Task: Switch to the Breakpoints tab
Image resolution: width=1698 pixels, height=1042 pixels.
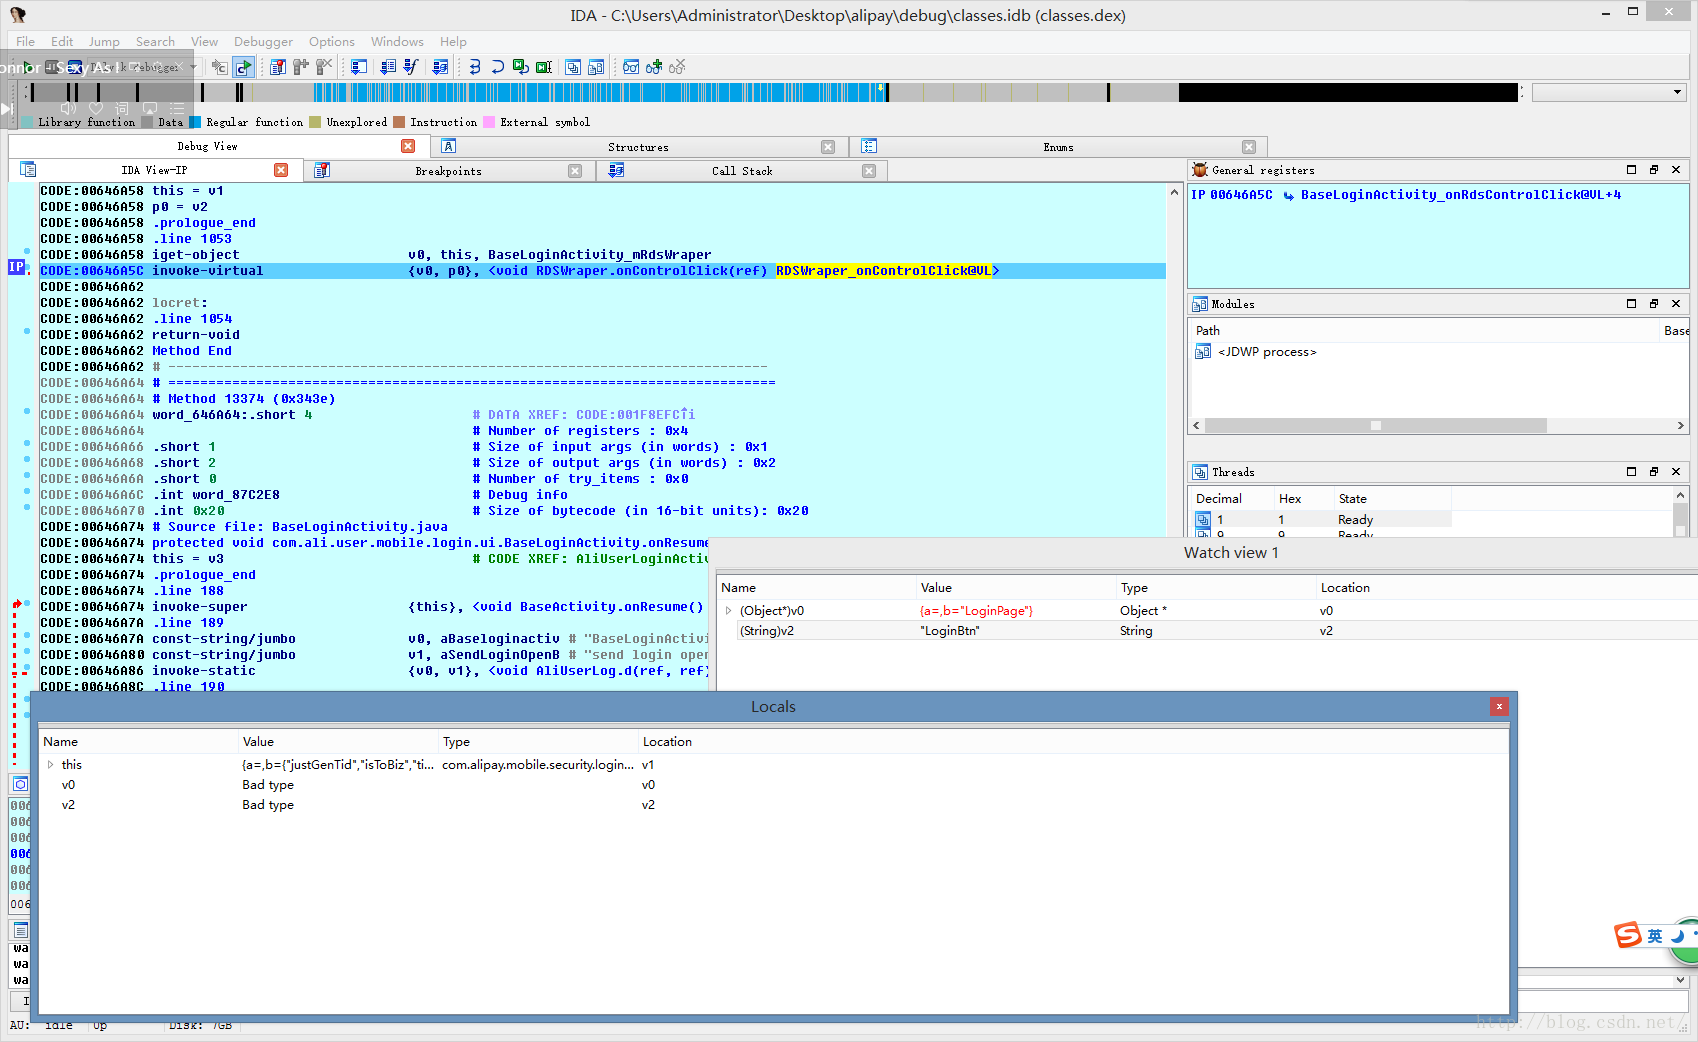Action: coord(448,171)
